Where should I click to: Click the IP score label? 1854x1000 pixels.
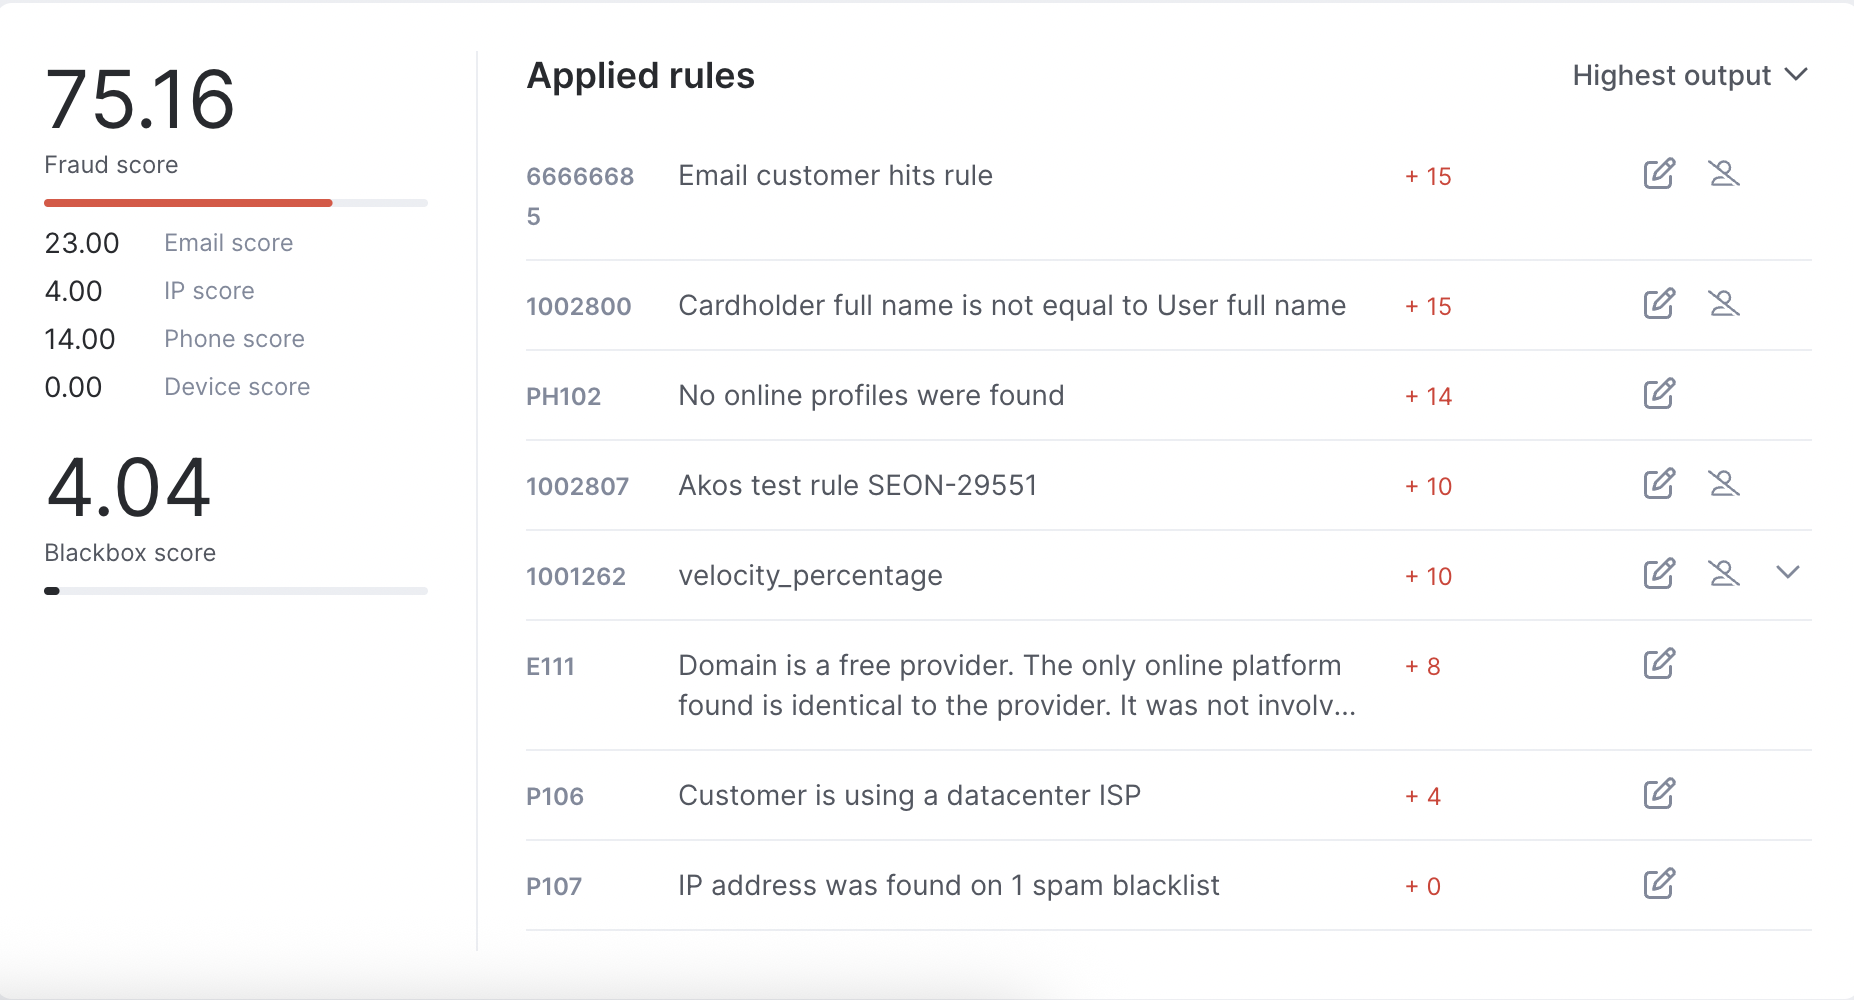click(x=209, y=291)
